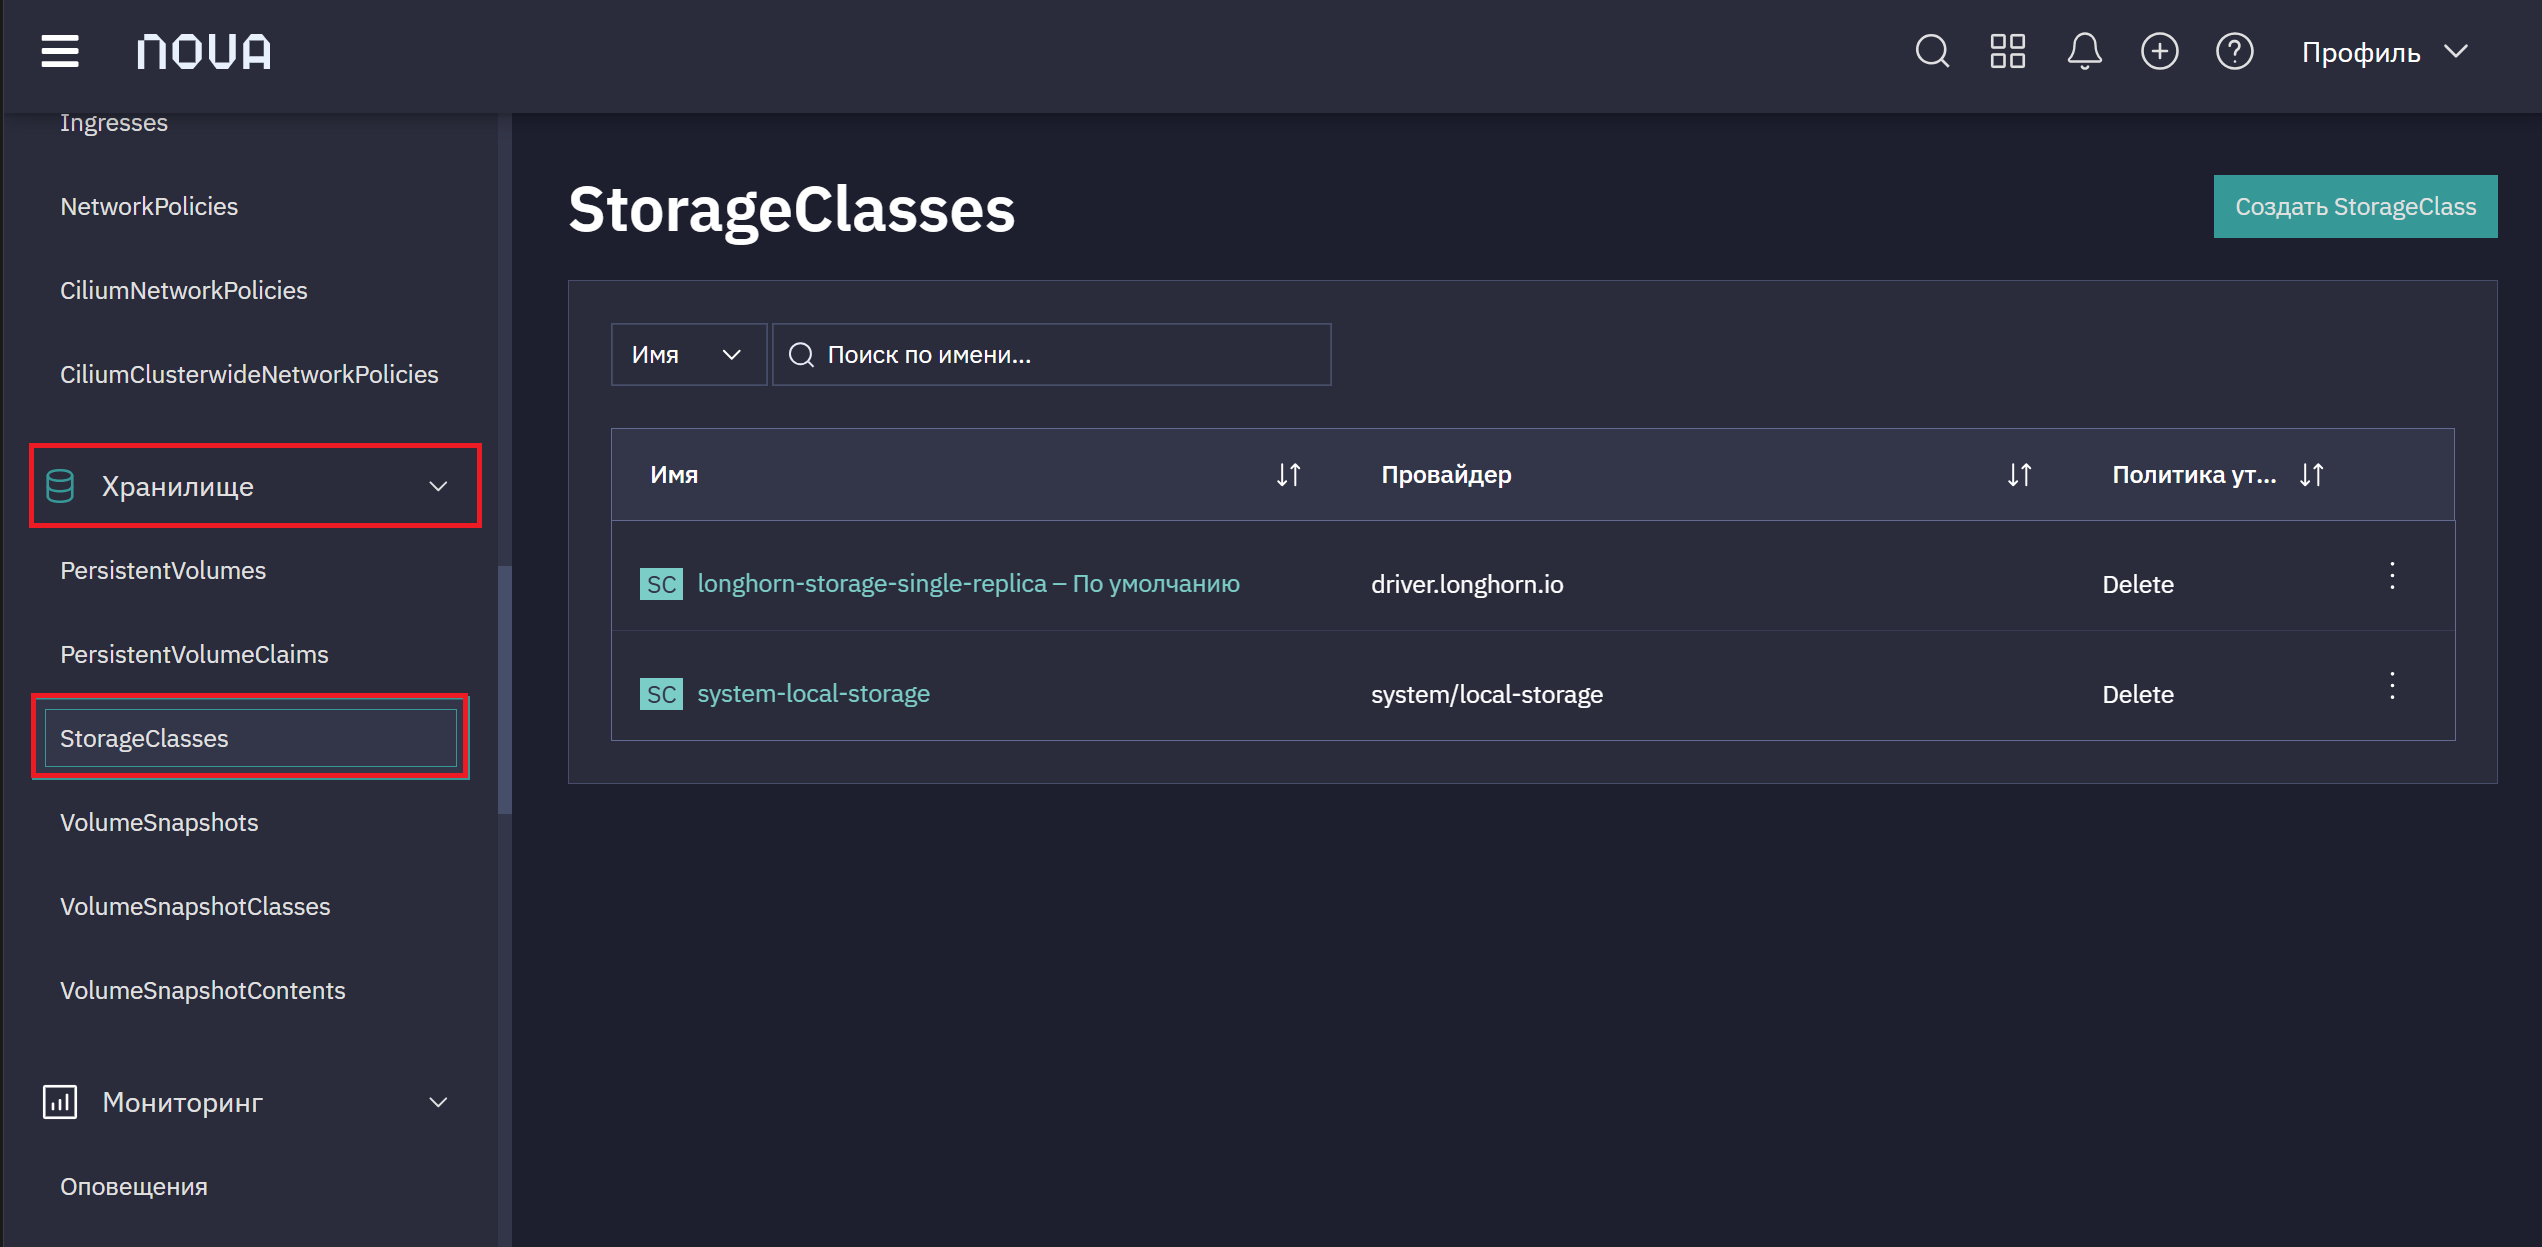
Task: Select StorageClasses in sidebar
Action: pyautogui.click(x=251, y=738)
